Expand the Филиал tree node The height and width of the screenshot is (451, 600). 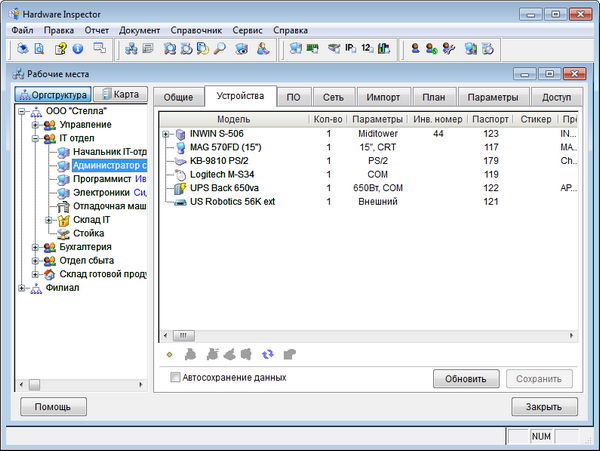(22, 288)
